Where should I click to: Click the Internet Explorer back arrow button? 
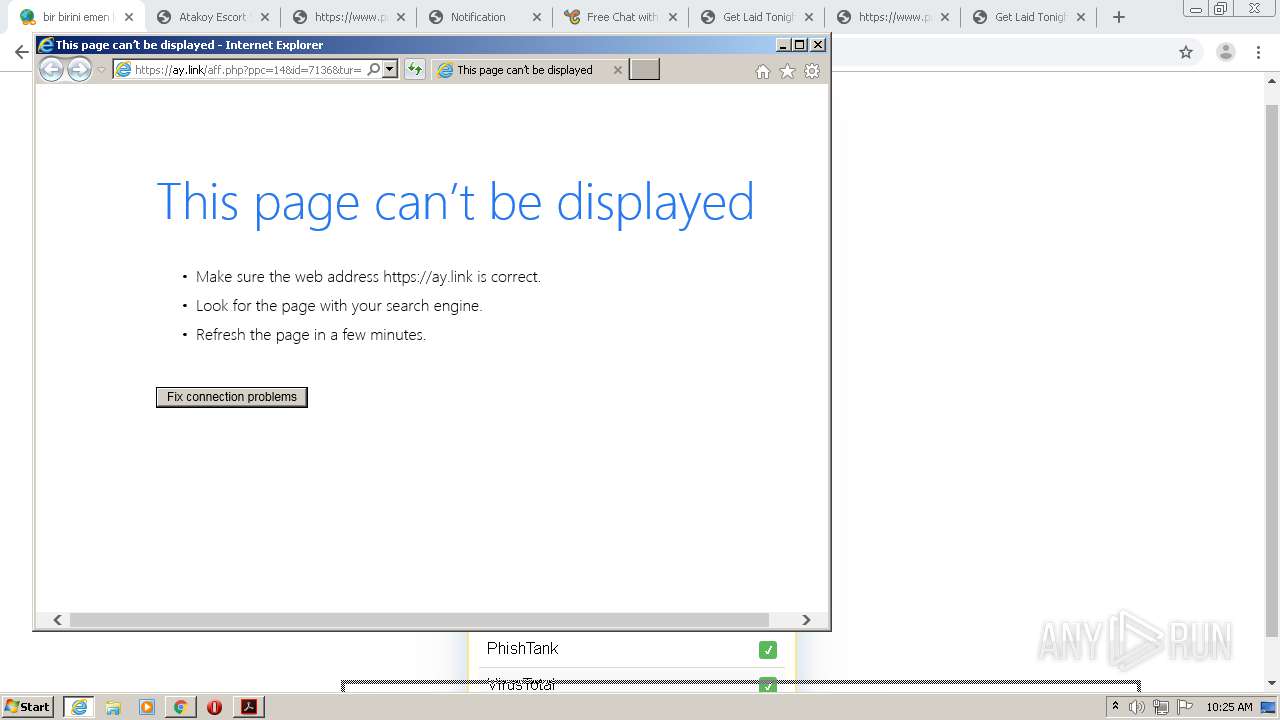tap(51, 69)
